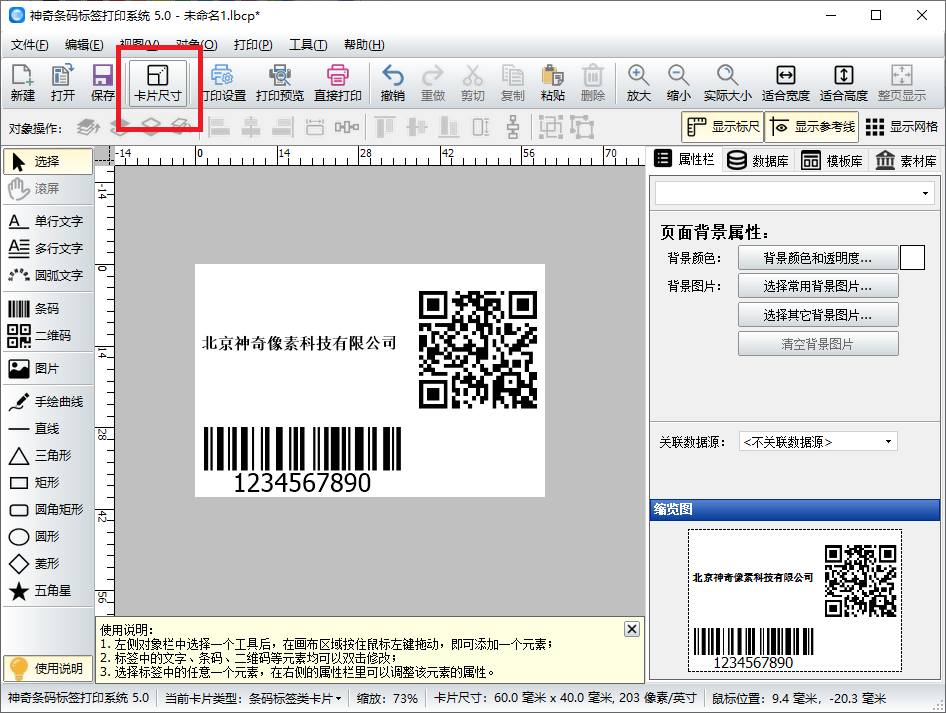Image resolution: width=946 pixels, height=713 pixels.
Task: Save the label with 保存
Action: (103, 83)
